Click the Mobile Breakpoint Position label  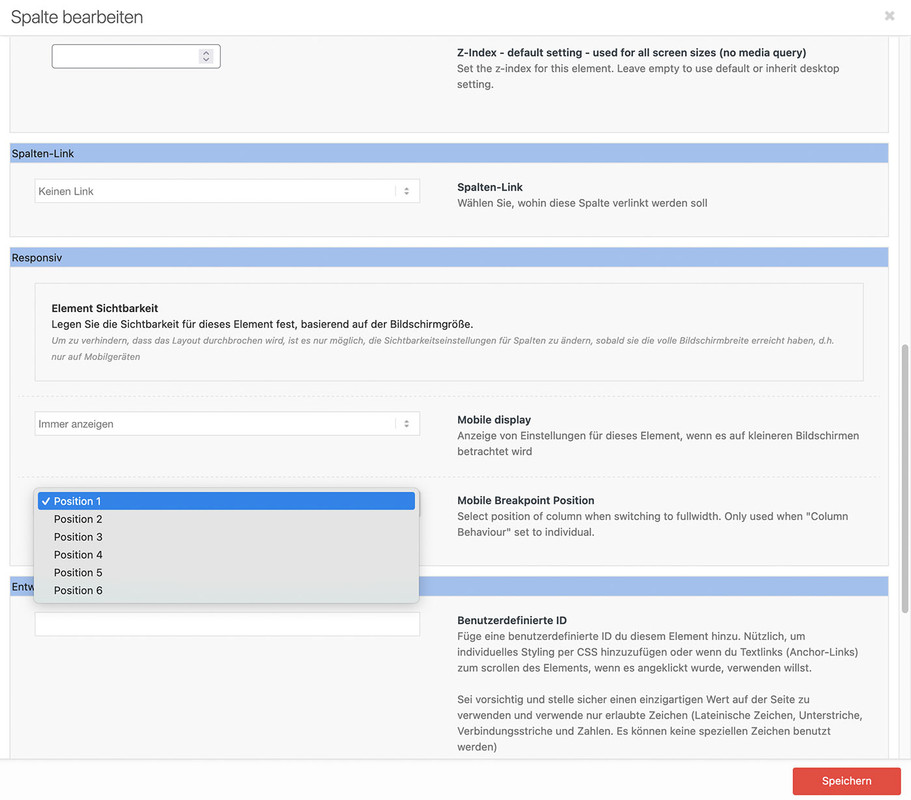(526, 500)
